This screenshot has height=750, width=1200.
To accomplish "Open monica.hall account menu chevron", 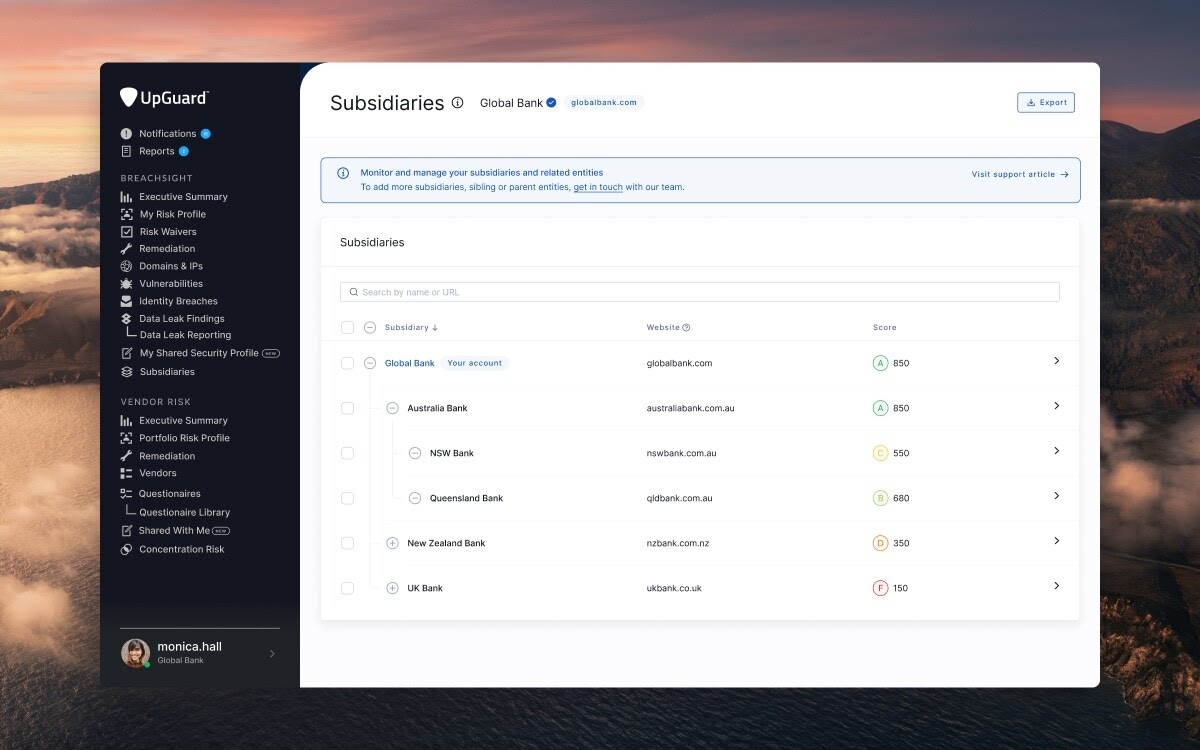I will tap(272, 654).
